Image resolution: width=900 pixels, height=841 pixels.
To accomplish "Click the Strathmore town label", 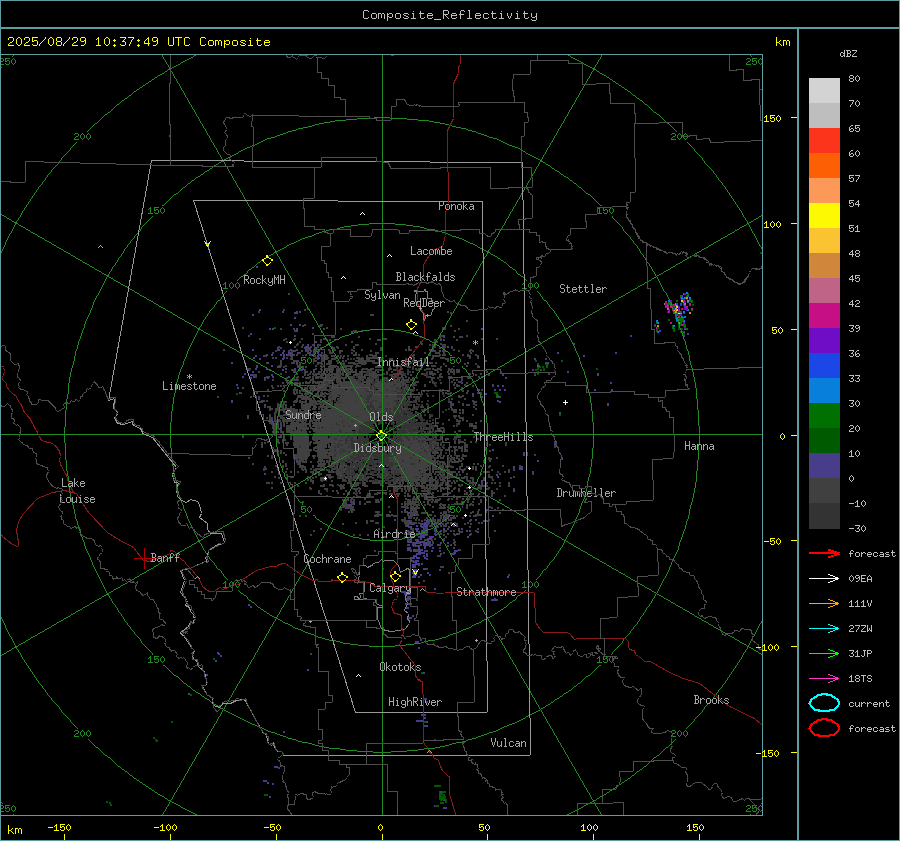I will point(486,592).
